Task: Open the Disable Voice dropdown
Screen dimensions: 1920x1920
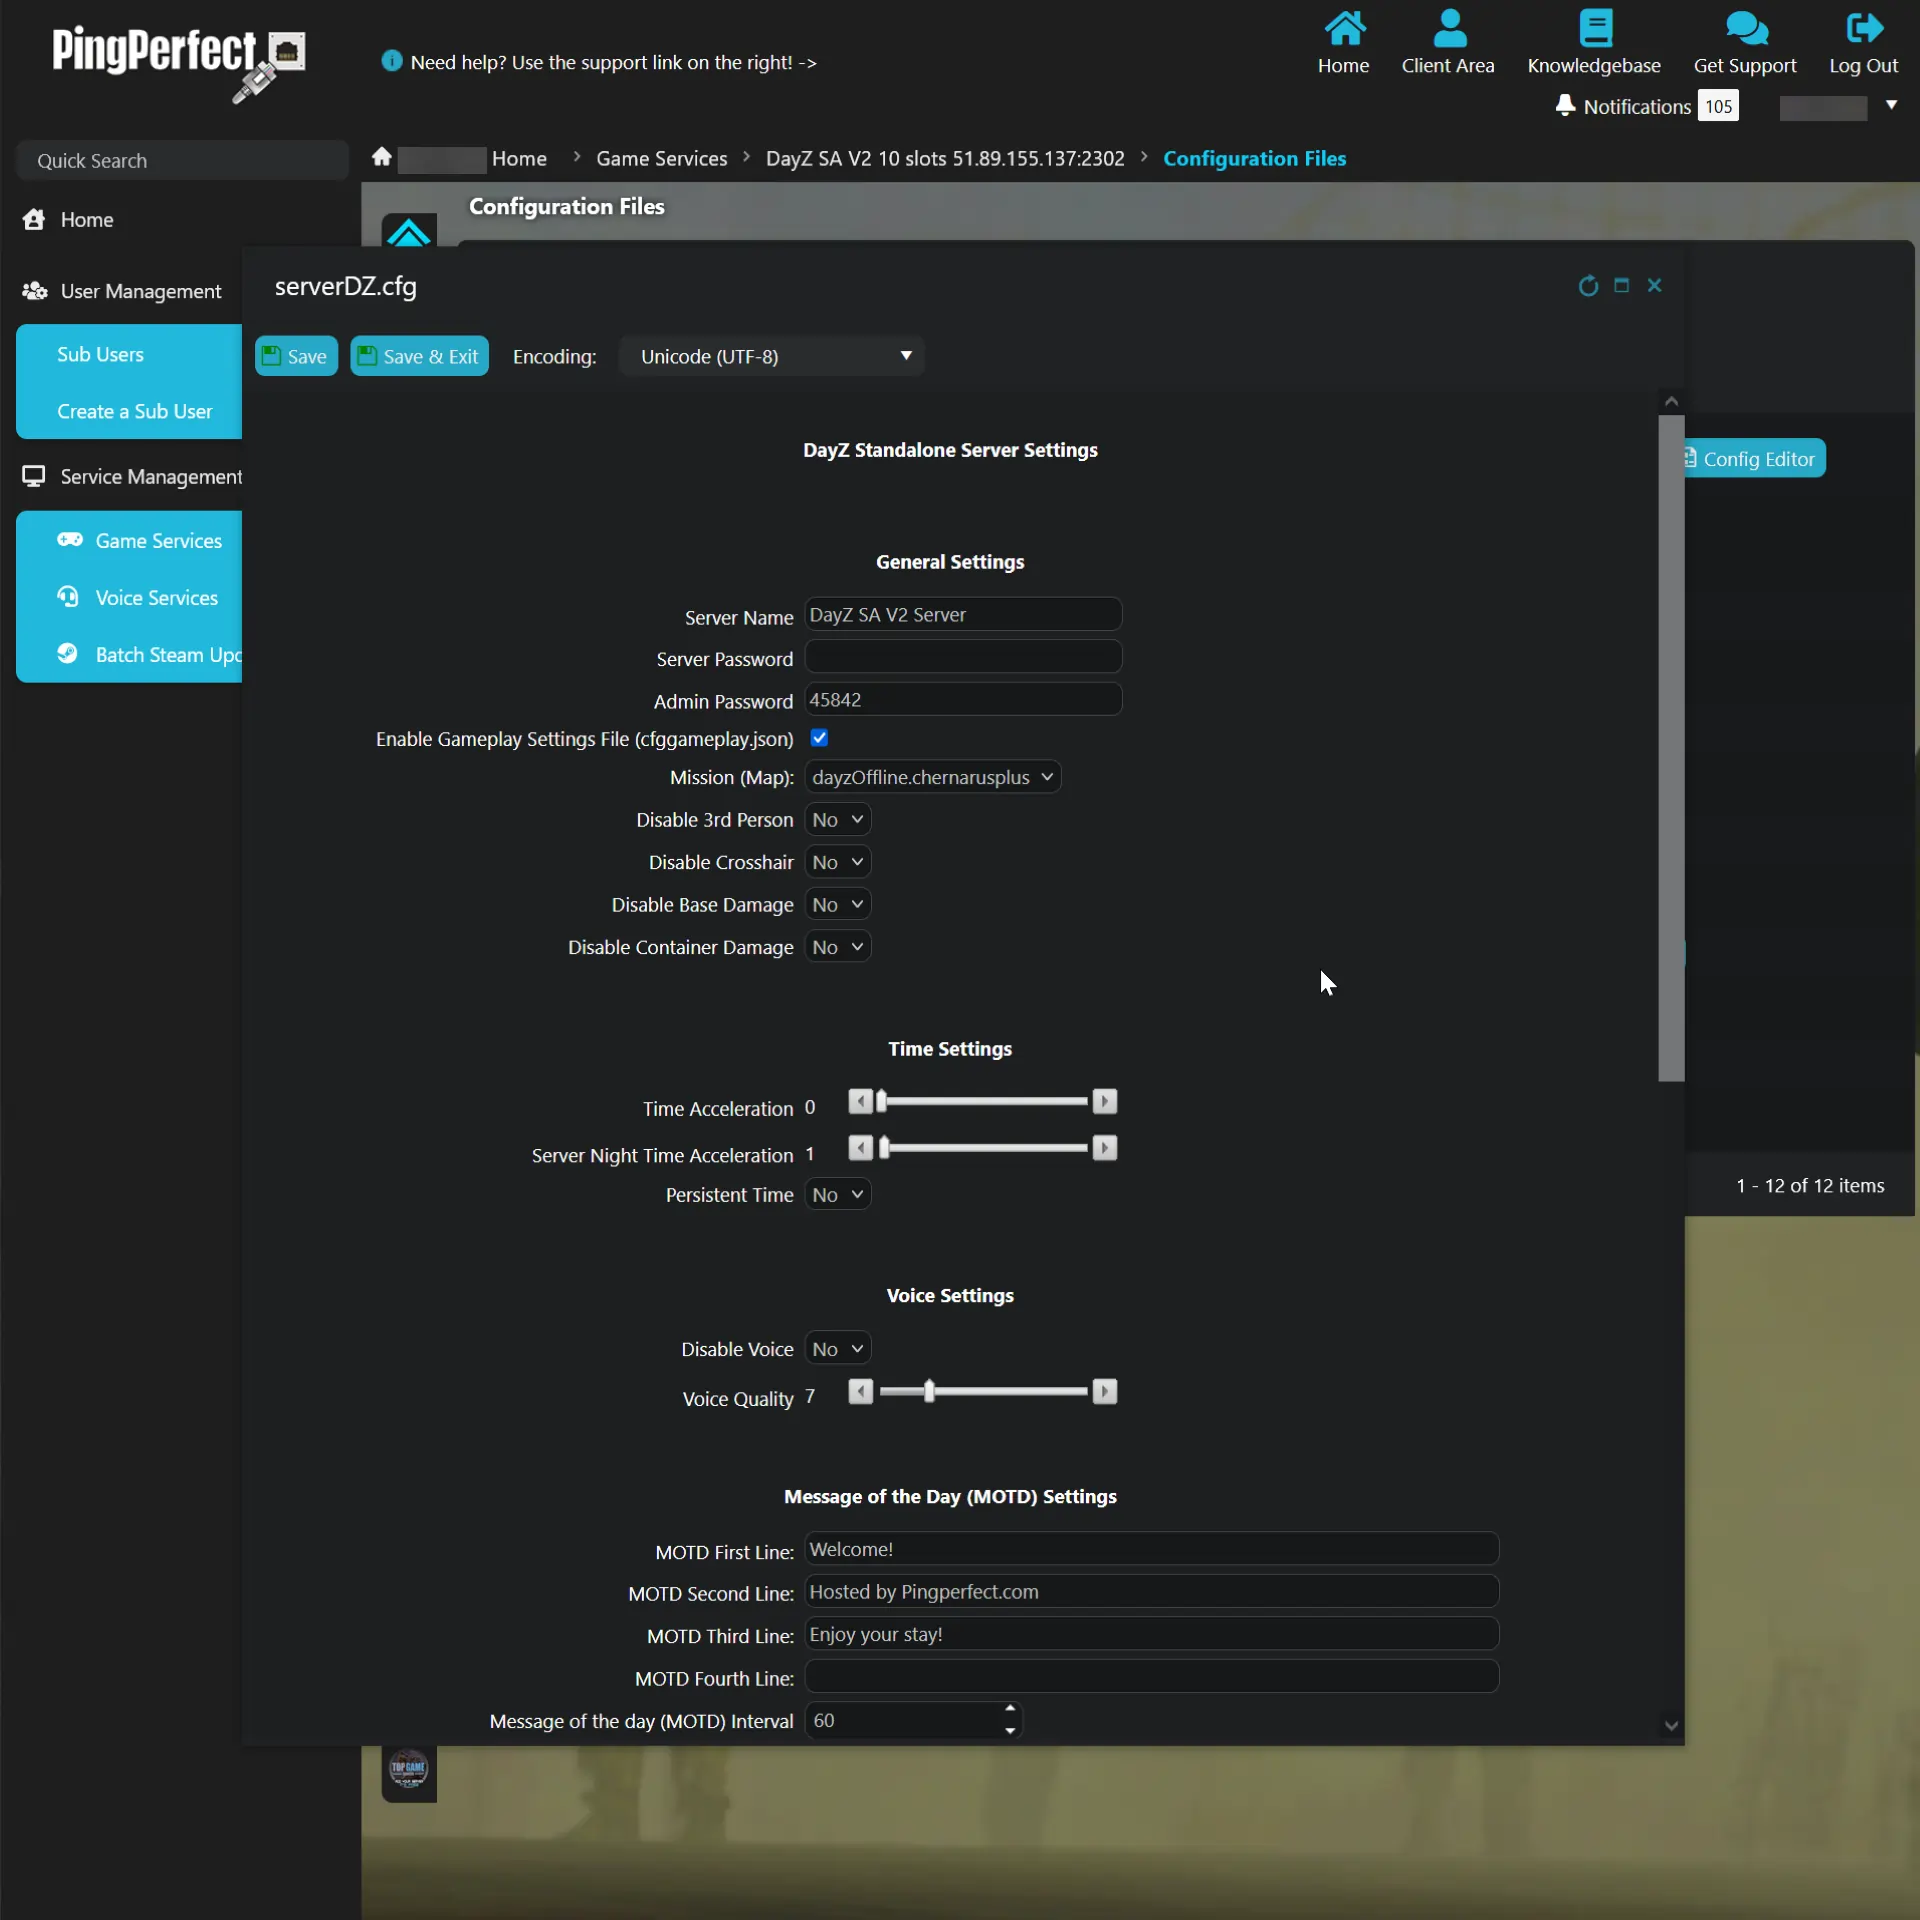Action: click(837, 1348)
